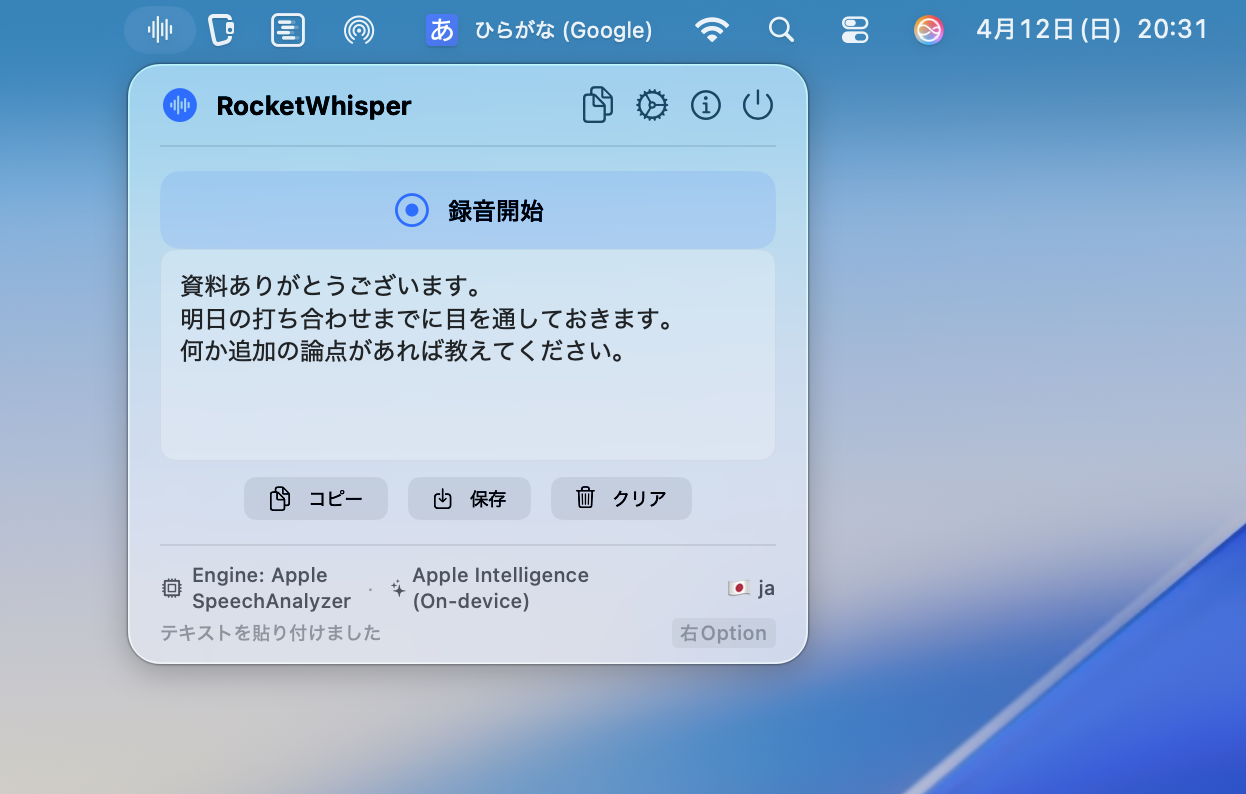This screenshot has width=1246, height=794.
Task: Click the sparkle icon beside Apple Intelligence
Action: tap(398, 589)
